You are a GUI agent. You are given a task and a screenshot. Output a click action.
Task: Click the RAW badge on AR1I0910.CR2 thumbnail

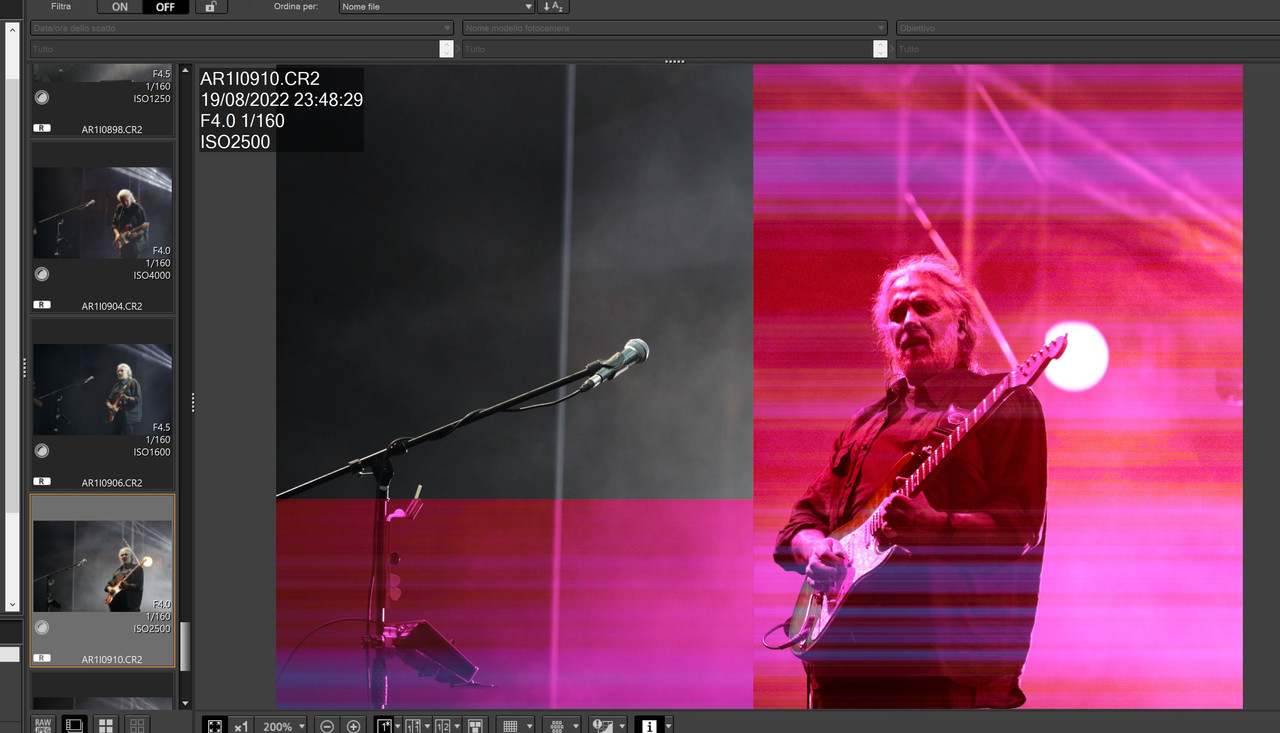tap(42, 658)
